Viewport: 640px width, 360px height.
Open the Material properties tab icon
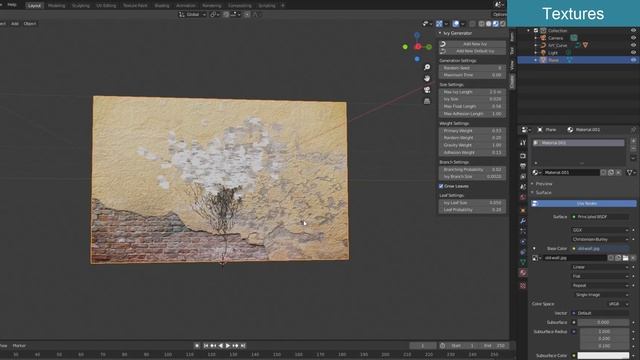point(523,273)
